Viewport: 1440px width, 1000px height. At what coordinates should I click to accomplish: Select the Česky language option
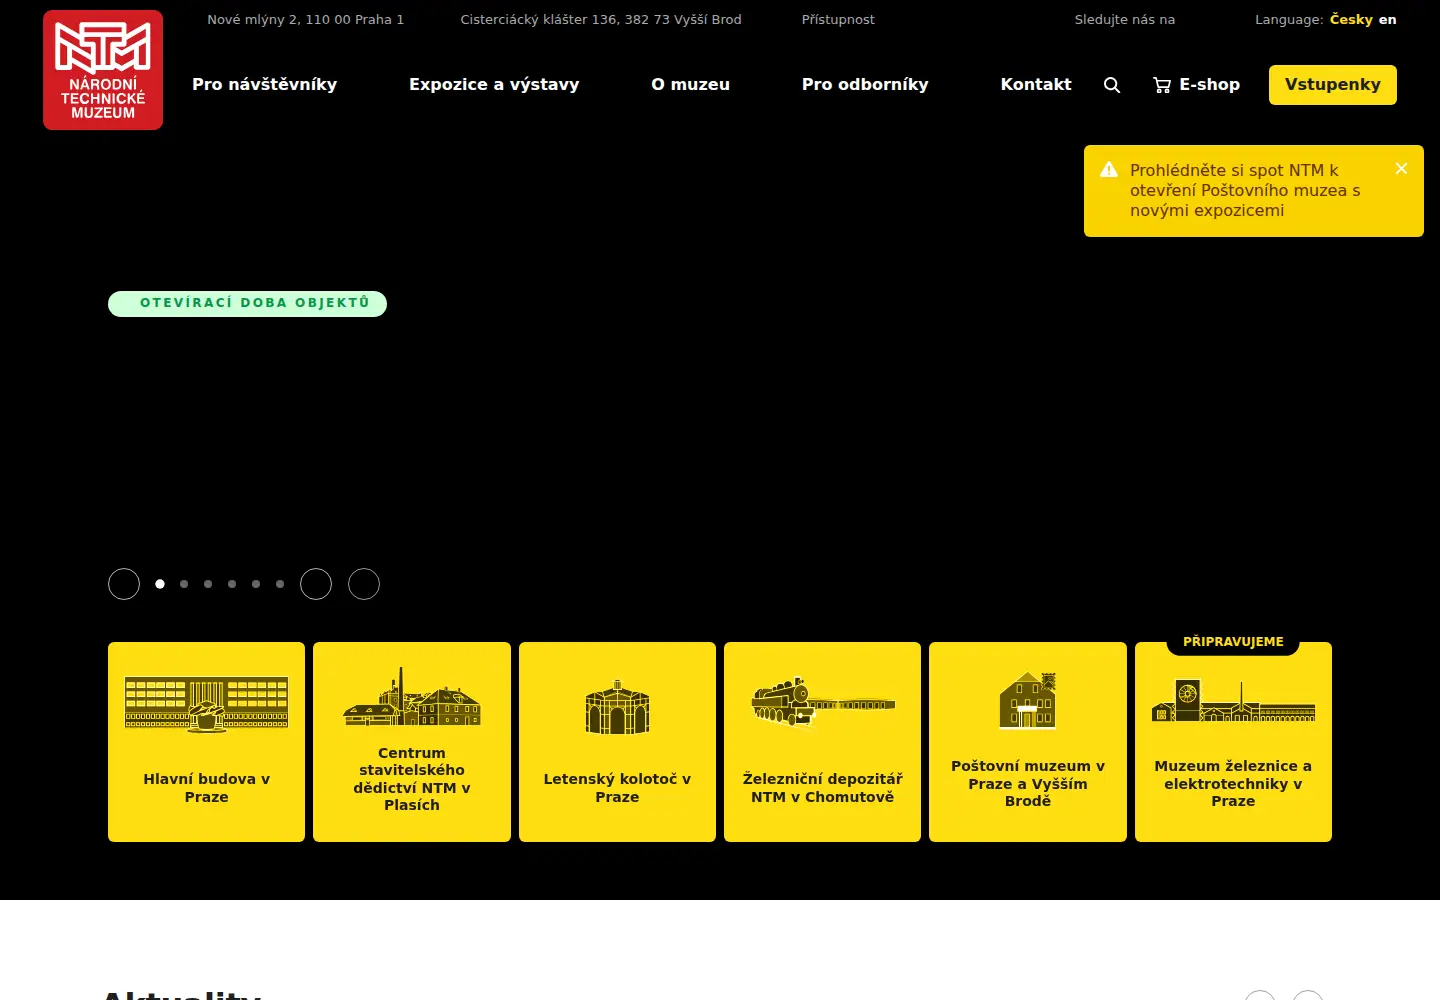coord(1351,20)
